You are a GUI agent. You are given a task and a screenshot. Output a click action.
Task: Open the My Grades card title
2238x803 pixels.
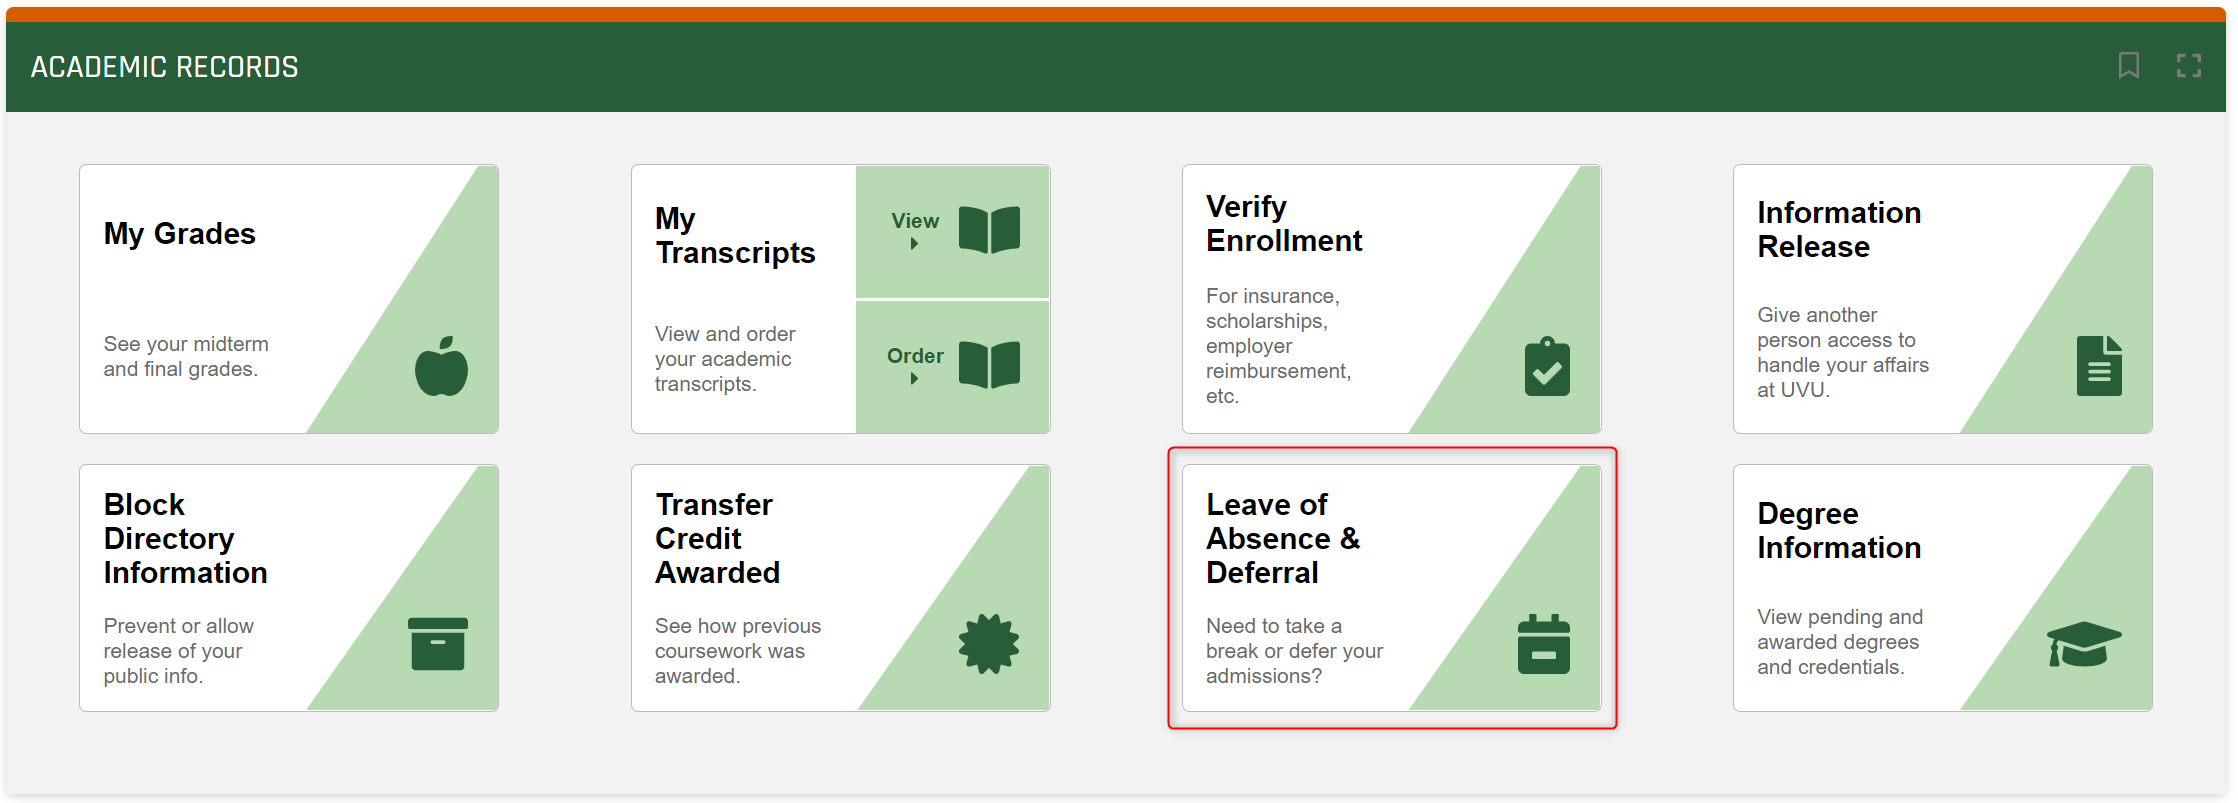180,234
